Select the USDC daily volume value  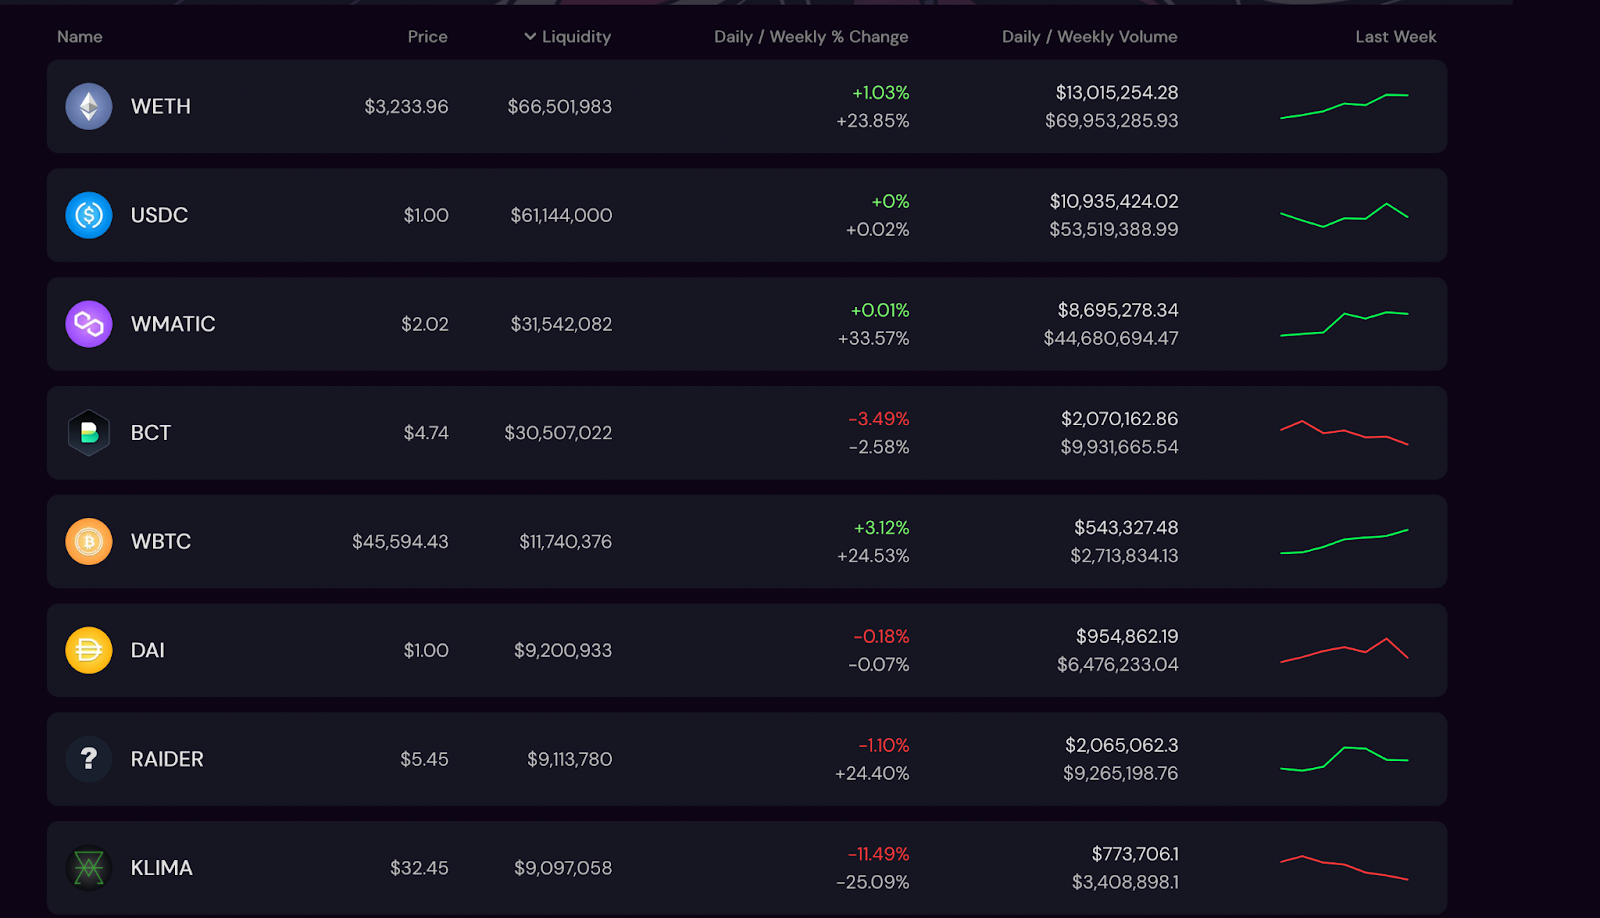1114,201
